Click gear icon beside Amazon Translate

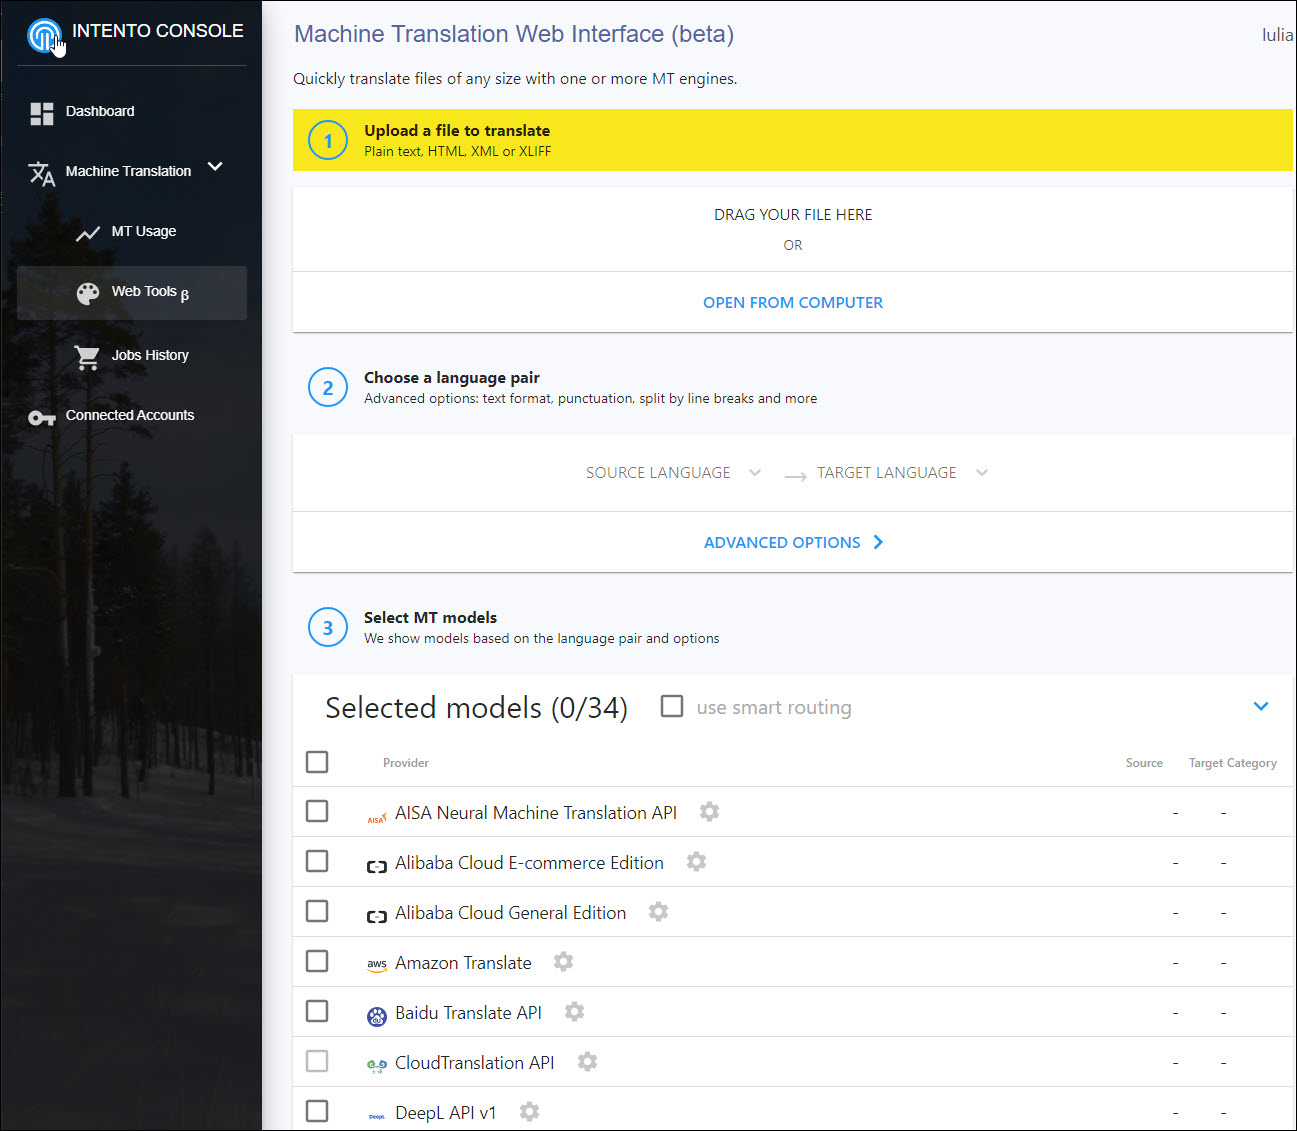(563, 962)
